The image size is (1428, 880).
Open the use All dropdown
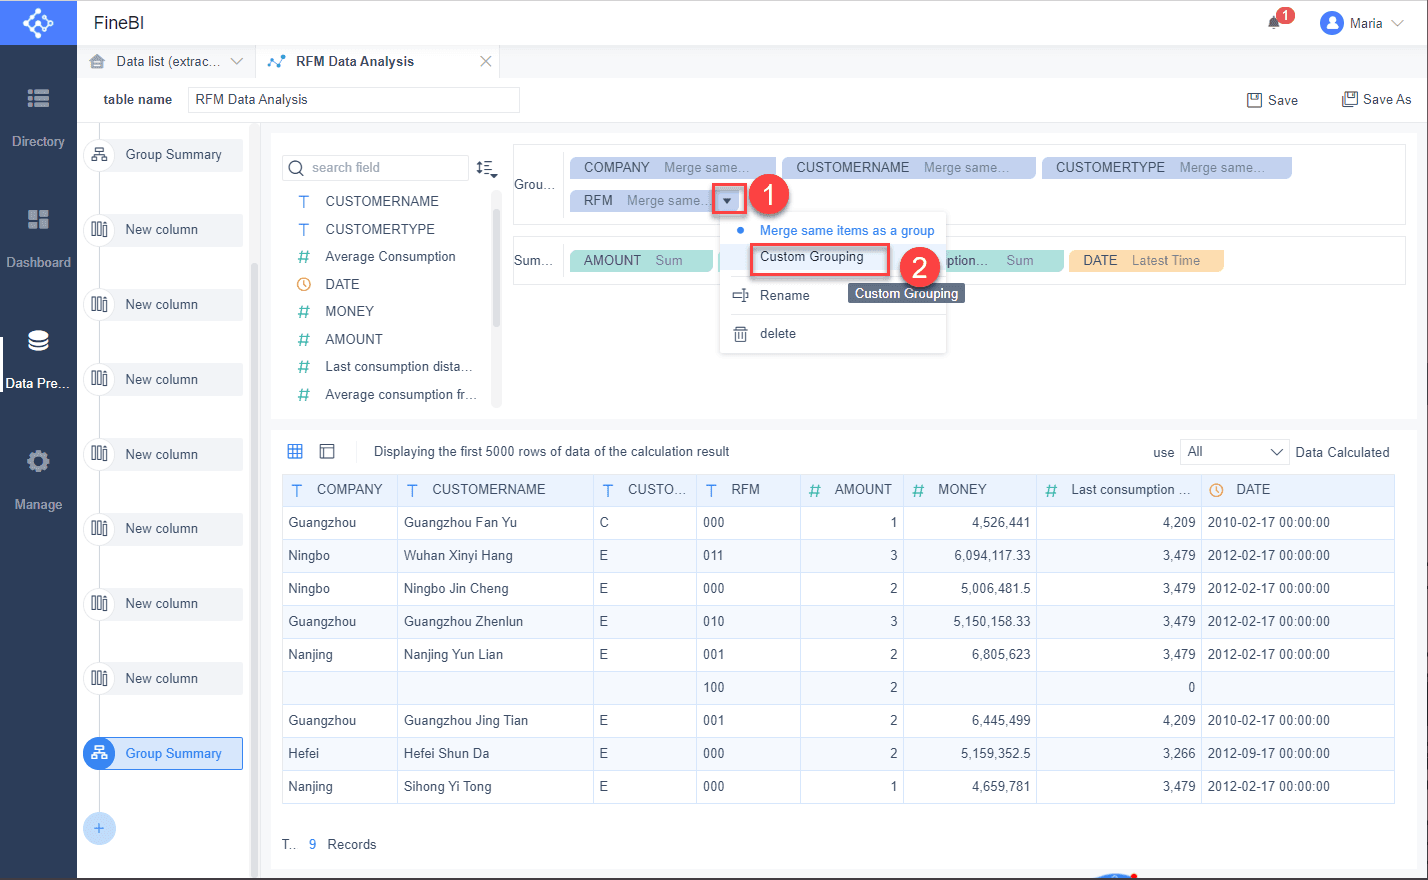[1234, 452]
